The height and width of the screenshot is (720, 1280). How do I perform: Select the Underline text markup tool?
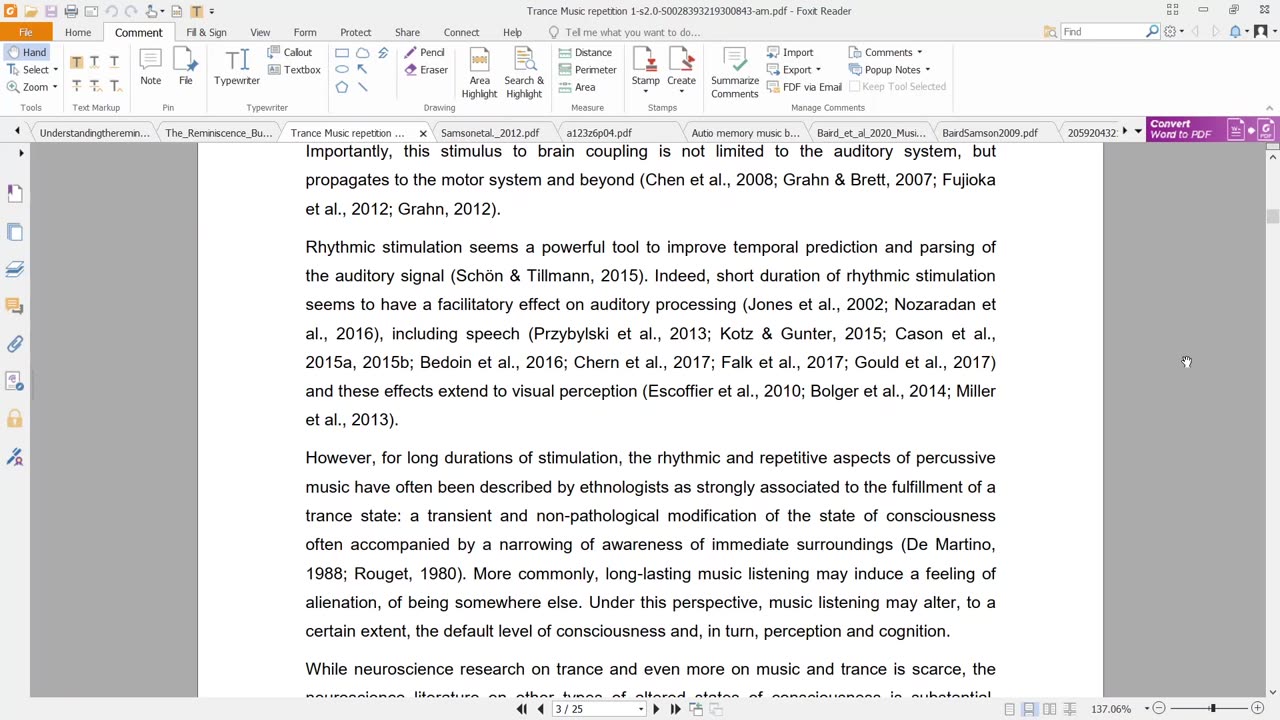(x=114, y=62)
